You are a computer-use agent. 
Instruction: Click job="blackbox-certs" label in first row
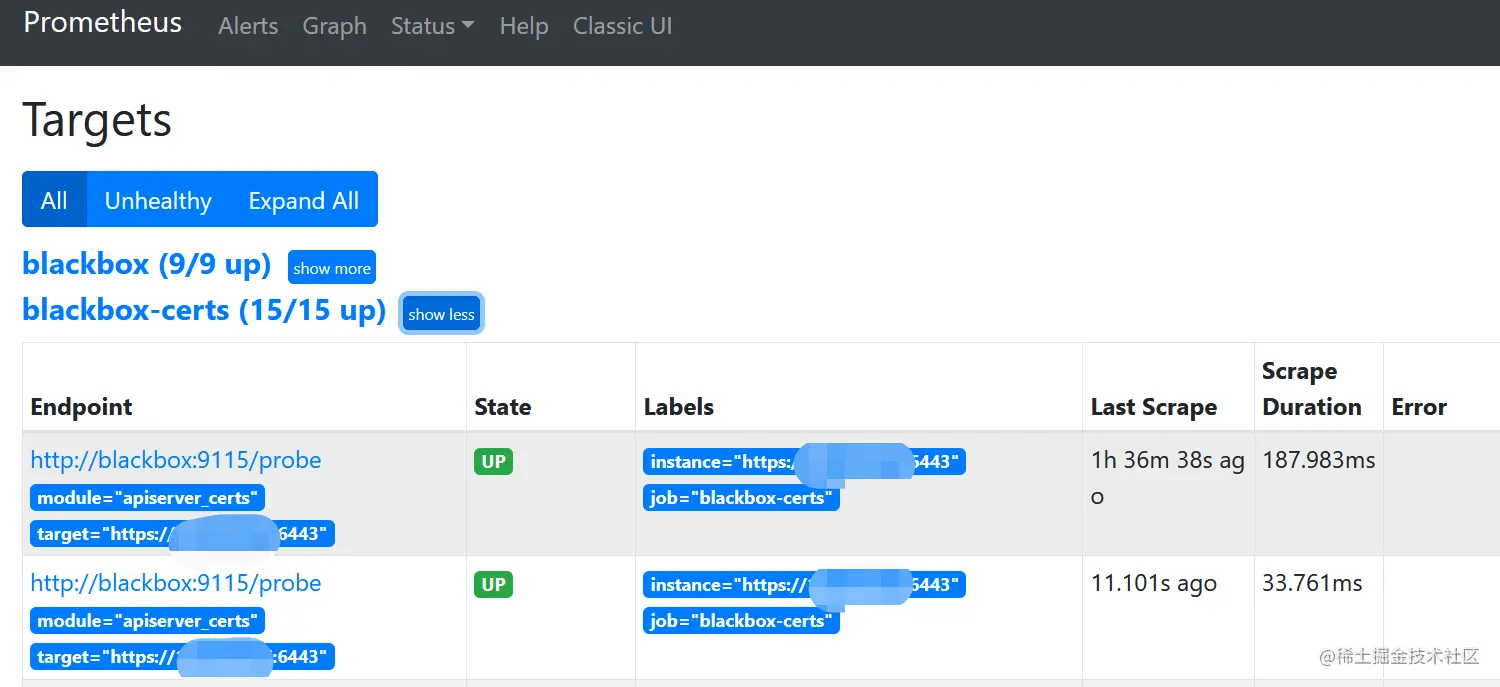pyautogui.click(x=741, y=498)
